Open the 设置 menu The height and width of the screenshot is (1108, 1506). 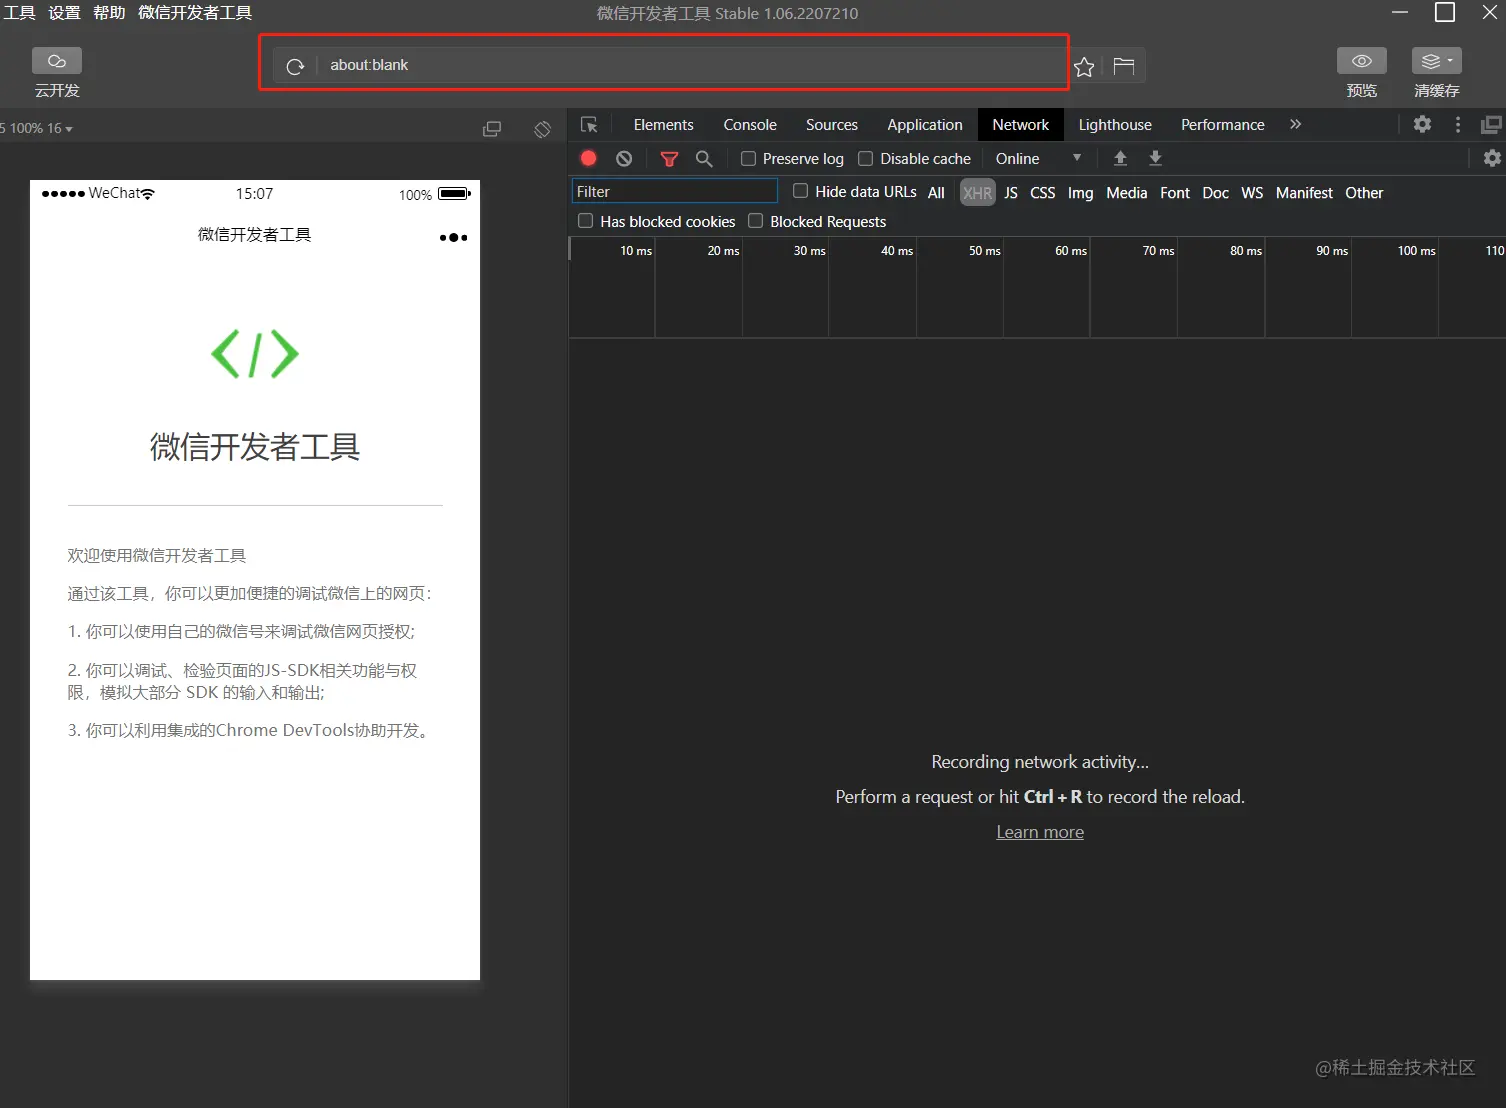coord(64,13)
